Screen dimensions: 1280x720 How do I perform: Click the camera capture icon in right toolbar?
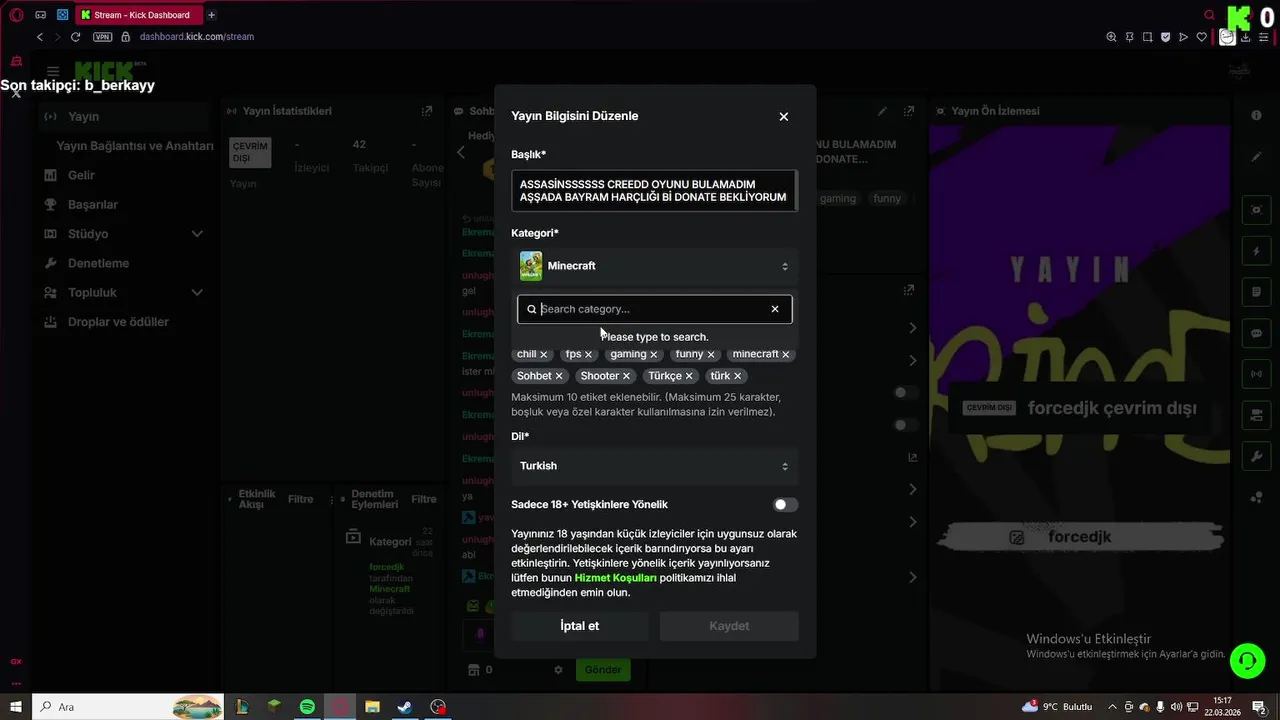pos(1257,210)
